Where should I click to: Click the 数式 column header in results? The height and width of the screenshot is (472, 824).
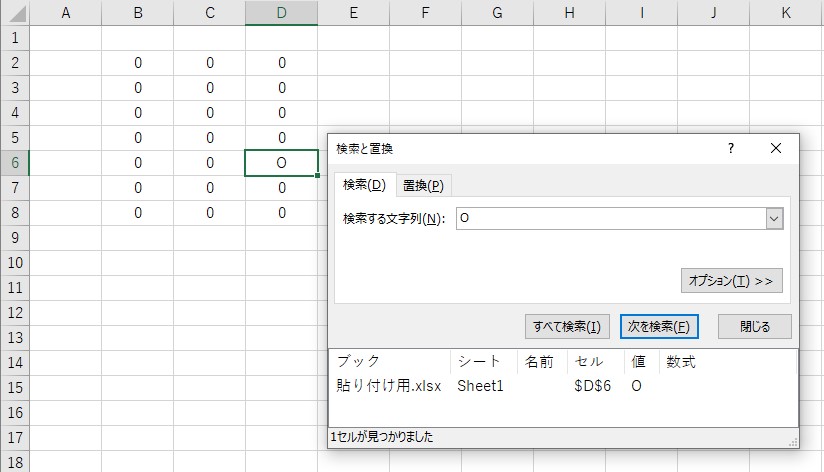(681, 361)
